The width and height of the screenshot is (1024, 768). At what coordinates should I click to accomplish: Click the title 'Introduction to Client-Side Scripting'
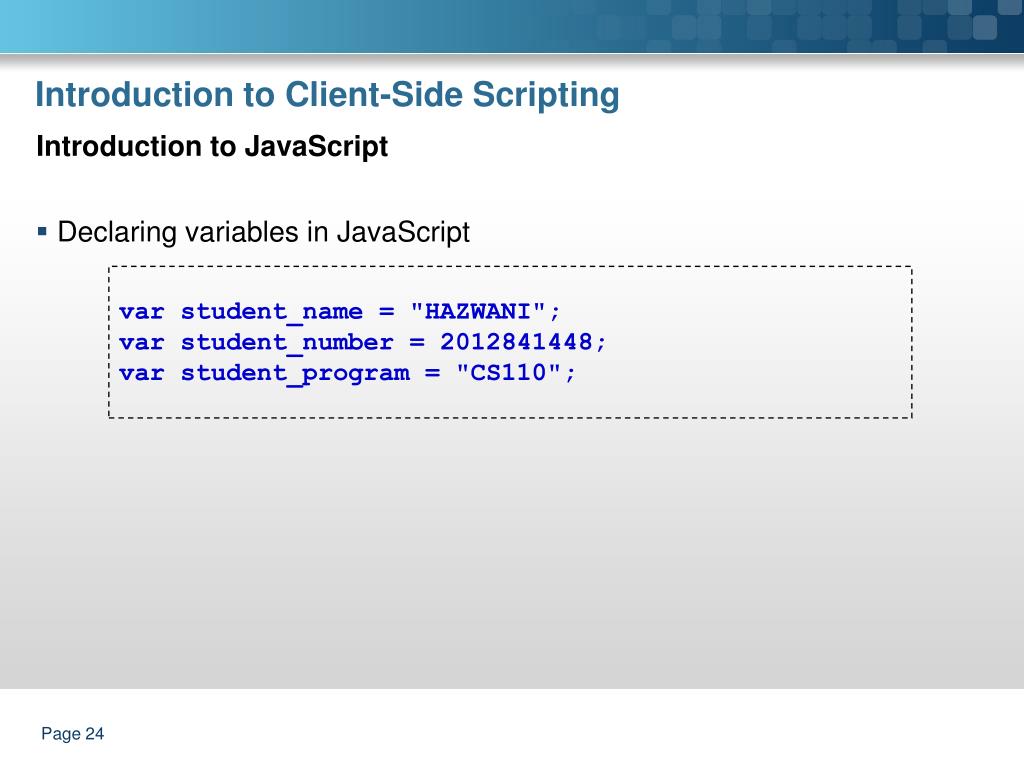[x=327, y=95]
